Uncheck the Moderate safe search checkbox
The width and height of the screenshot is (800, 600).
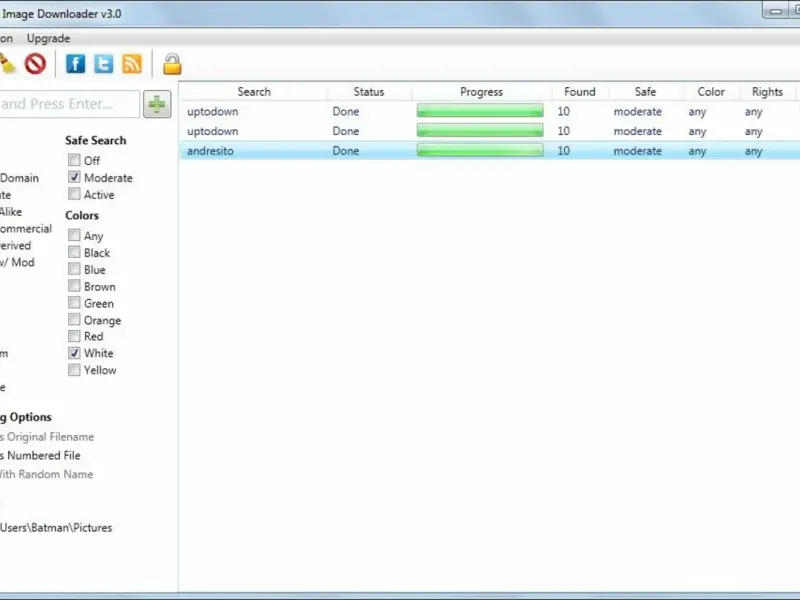coord(74,177)
